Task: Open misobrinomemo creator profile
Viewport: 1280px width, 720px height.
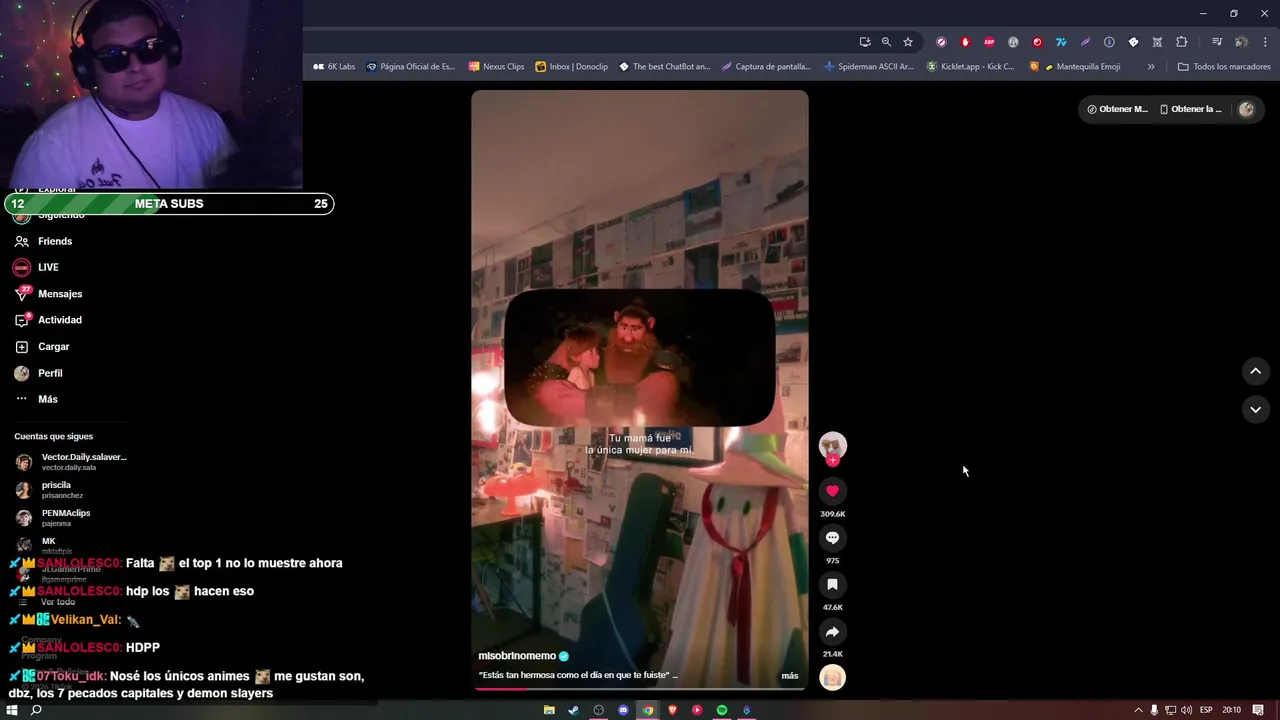Action: click(517, 656)
